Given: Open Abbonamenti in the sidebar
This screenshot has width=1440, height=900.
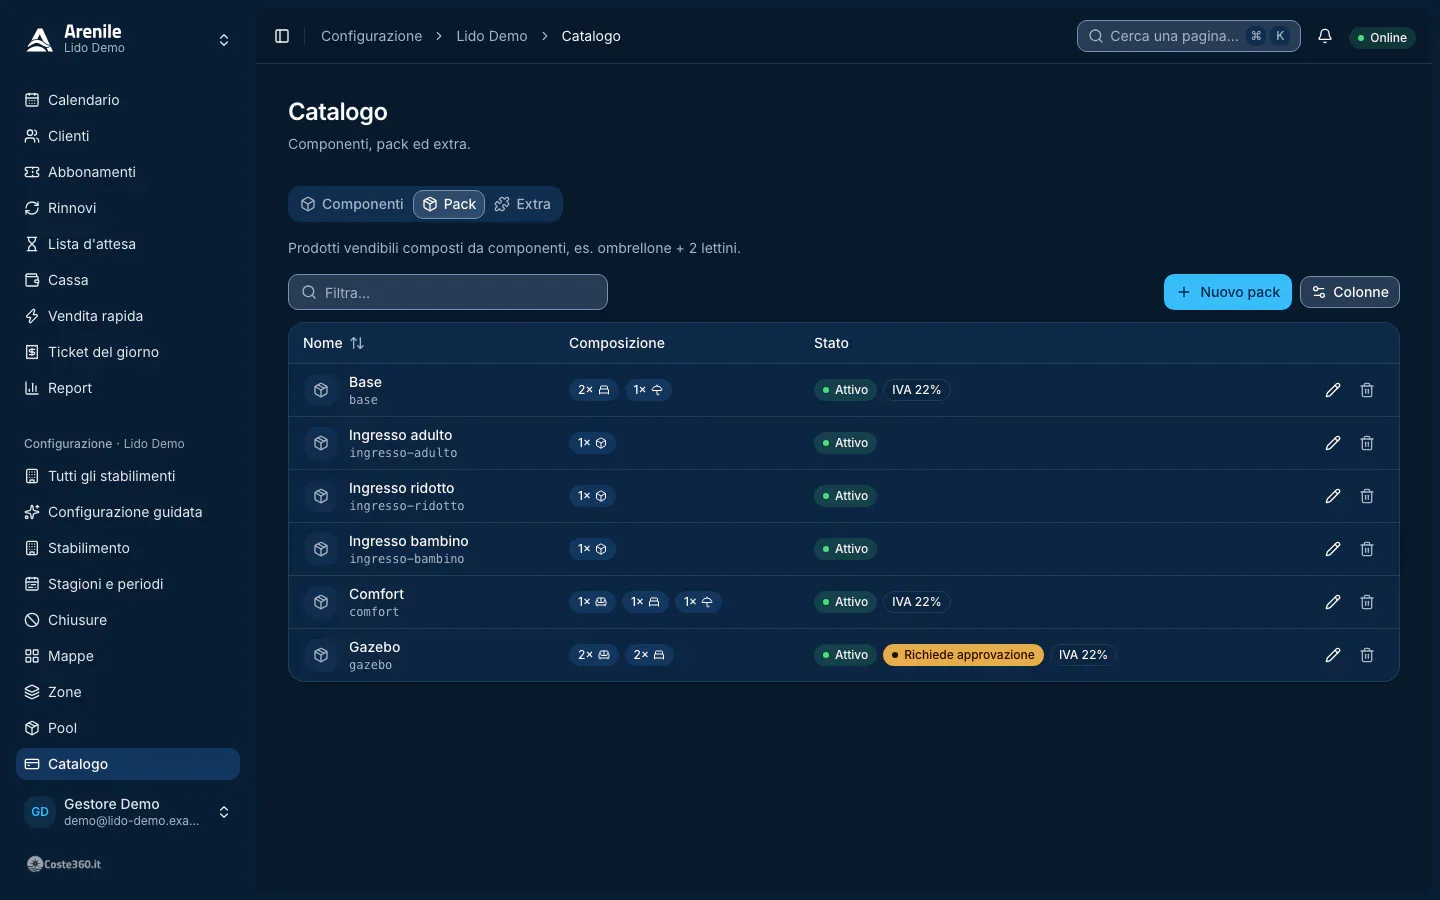Looking at the screenshot, I should click(128, 172).
